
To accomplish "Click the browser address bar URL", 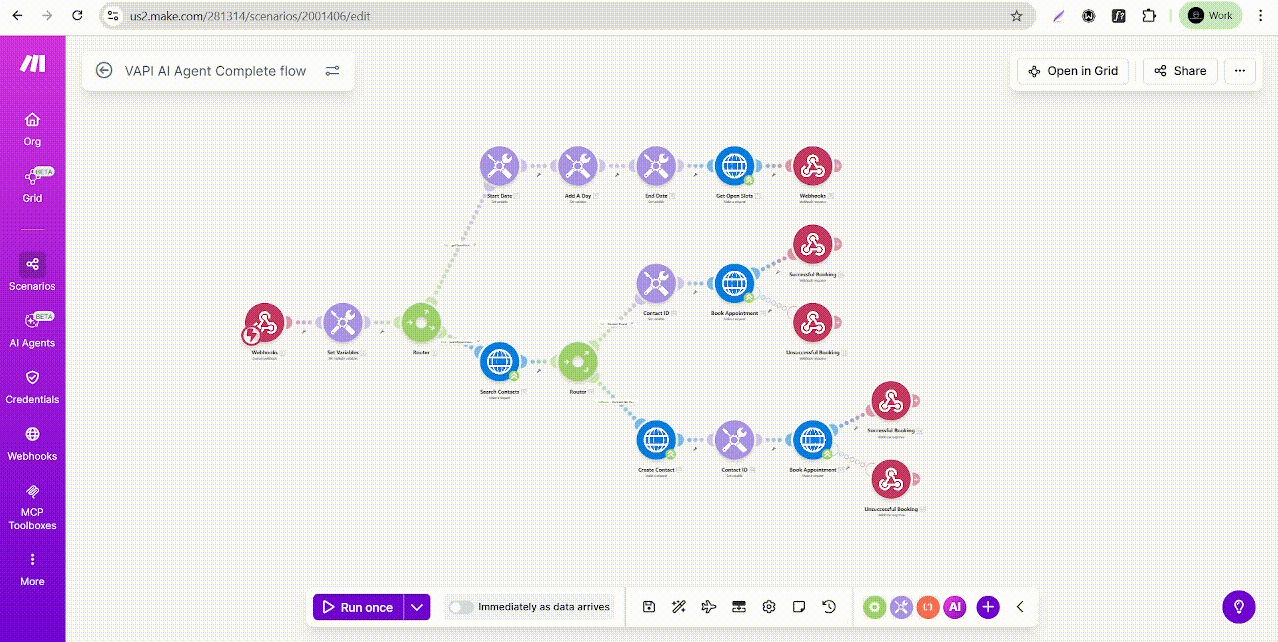I will [x=251, y=16].
